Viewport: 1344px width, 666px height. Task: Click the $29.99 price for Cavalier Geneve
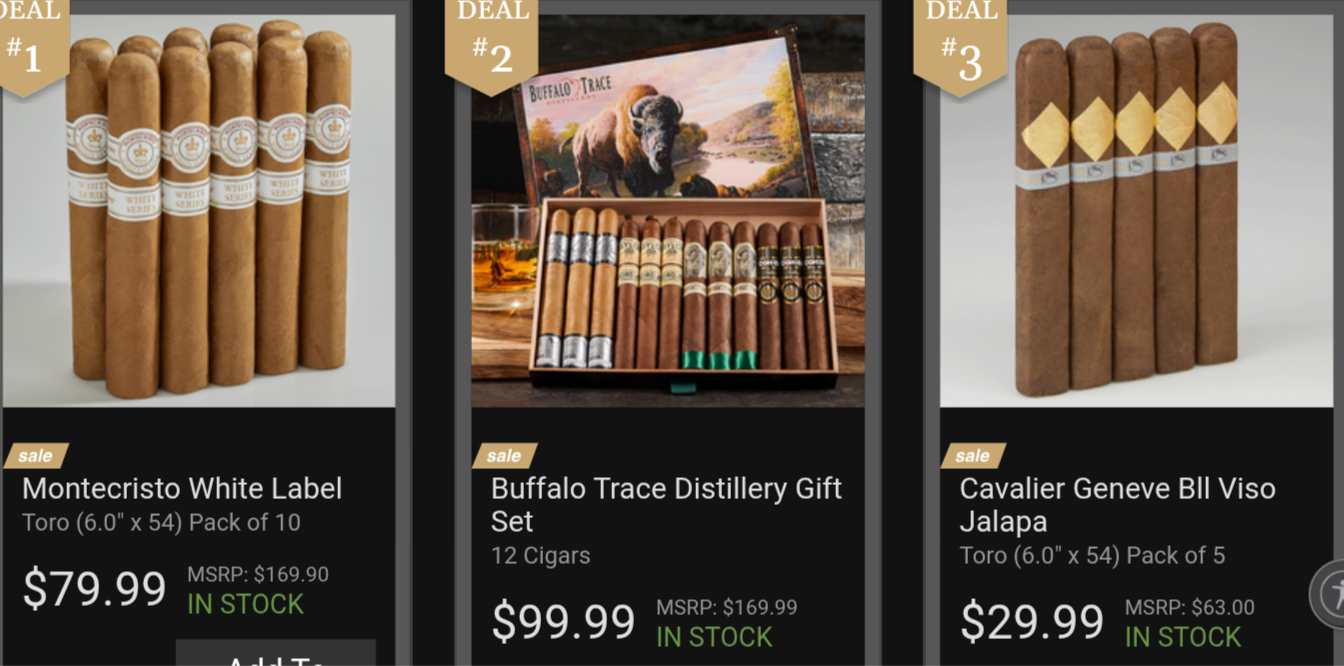1031,622
